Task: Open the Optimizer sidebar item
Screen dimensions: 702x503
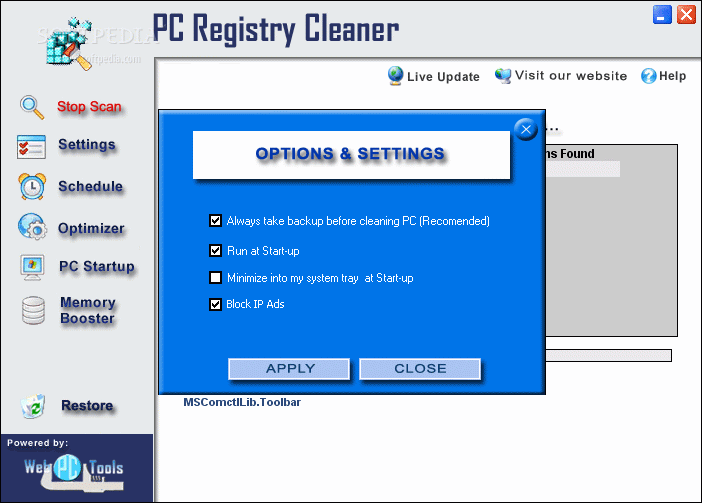Action: (x=91, y=228)
